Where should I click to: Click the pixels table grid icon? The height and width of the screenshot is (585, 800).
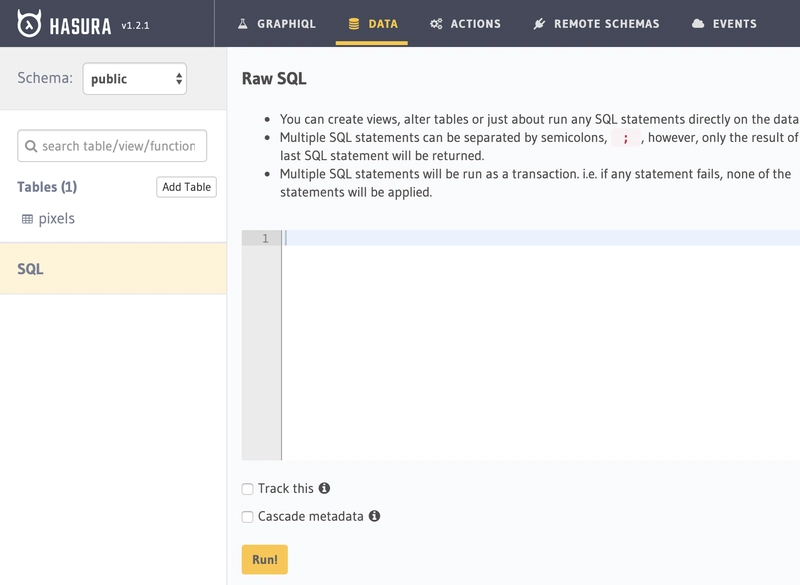tap(27, 219)
